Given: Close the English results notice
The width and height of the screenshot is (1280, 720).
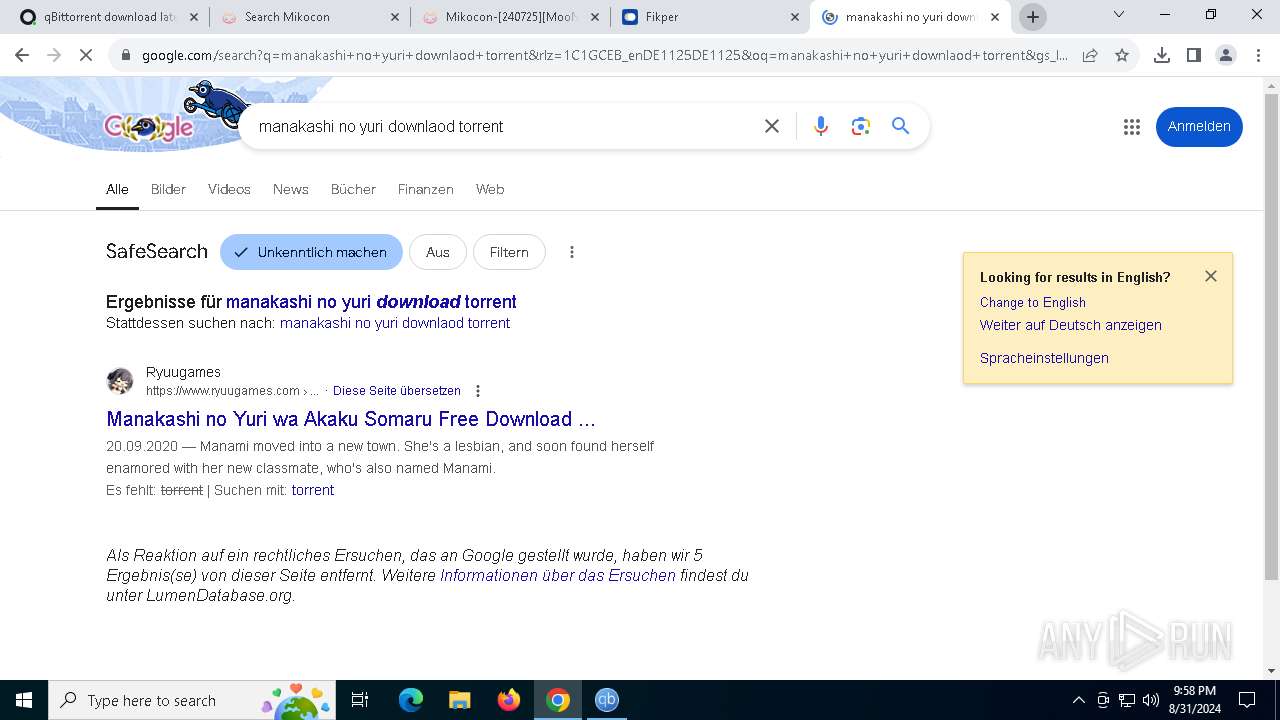Looking at the screenshot, I should tap(1211, 276).
